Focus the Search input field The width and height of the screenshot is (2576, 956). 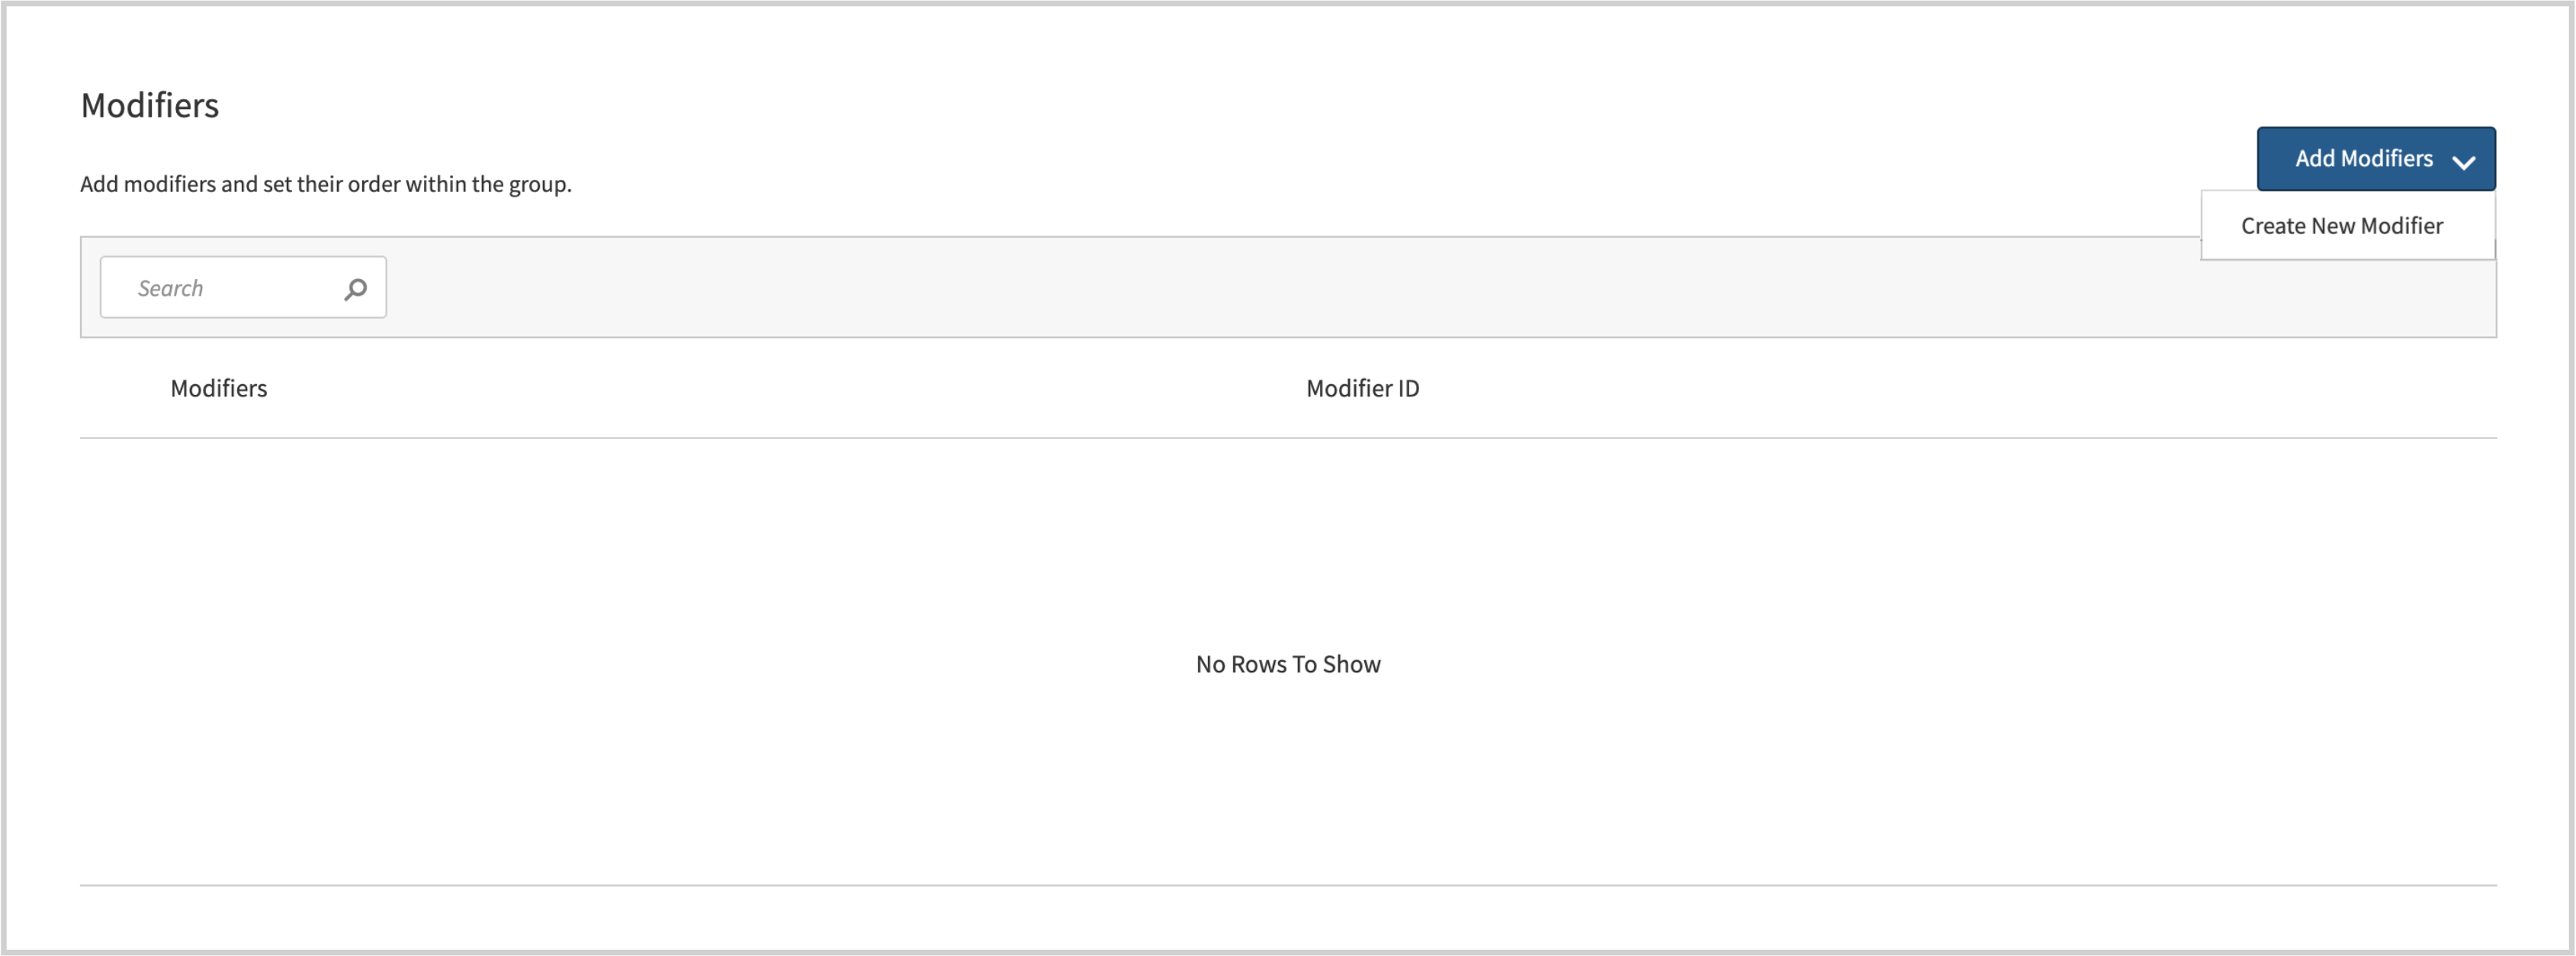230,288
